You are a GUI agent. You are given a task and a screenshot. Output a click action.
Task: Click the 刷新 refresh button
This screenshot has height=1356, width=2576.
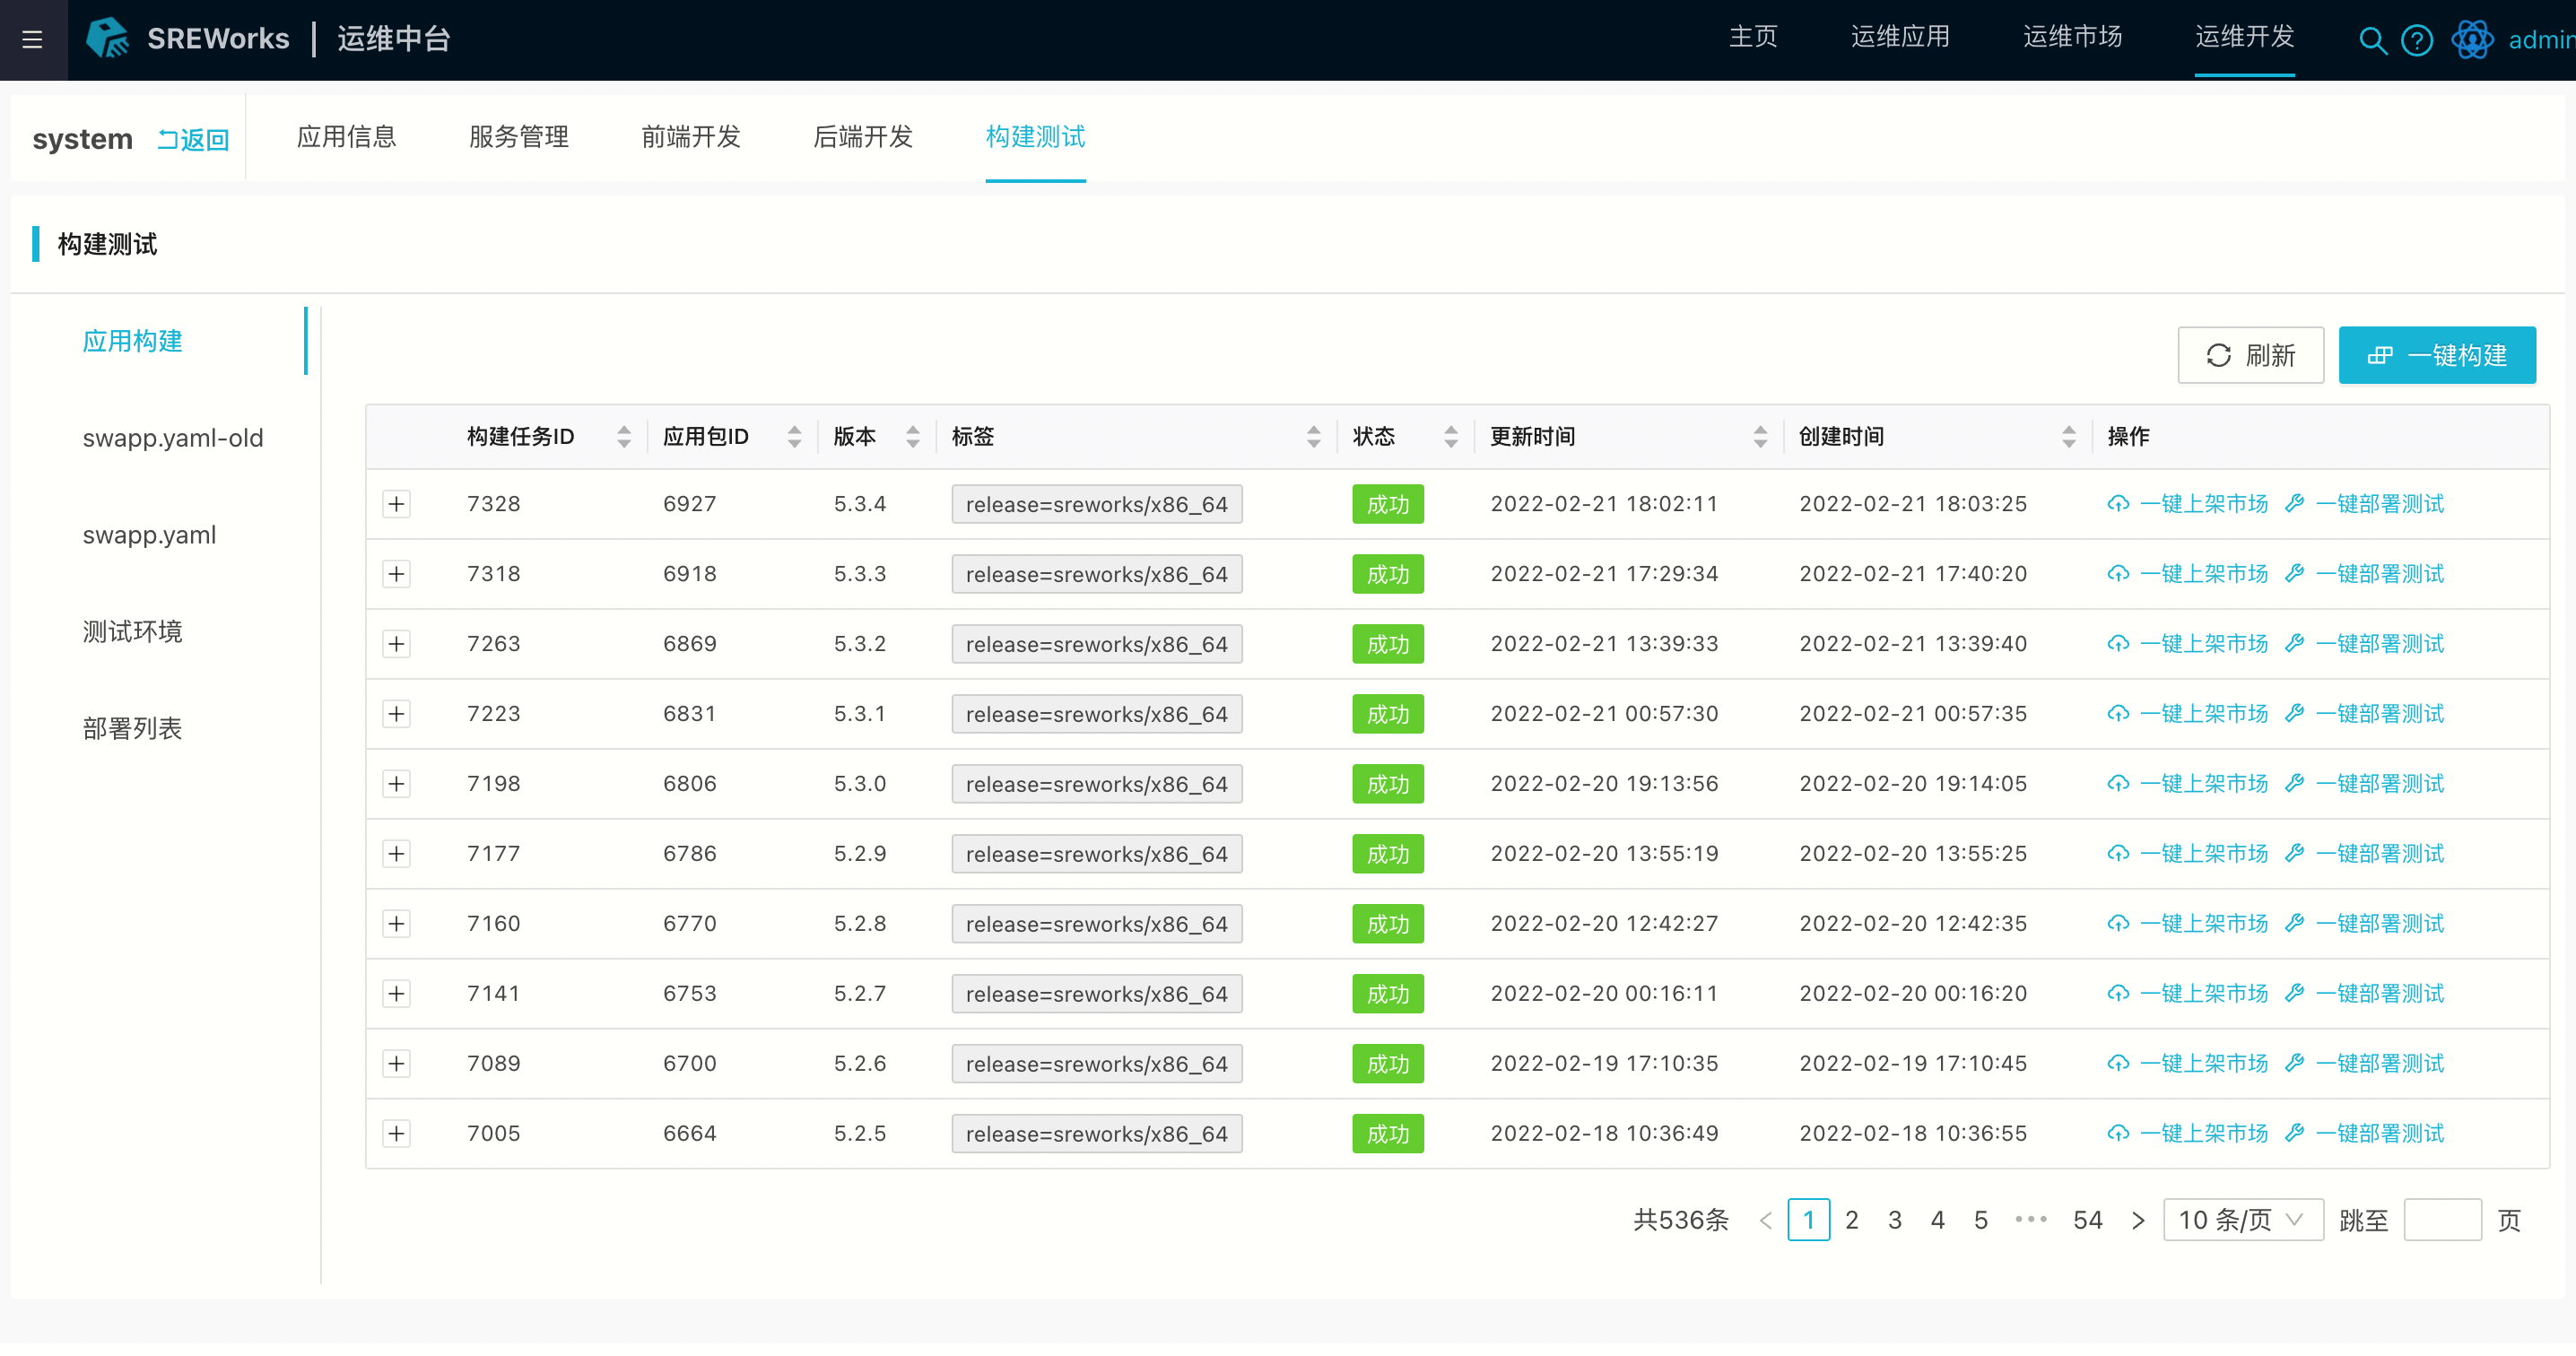pyautogui.click(x=2250, y=355)
